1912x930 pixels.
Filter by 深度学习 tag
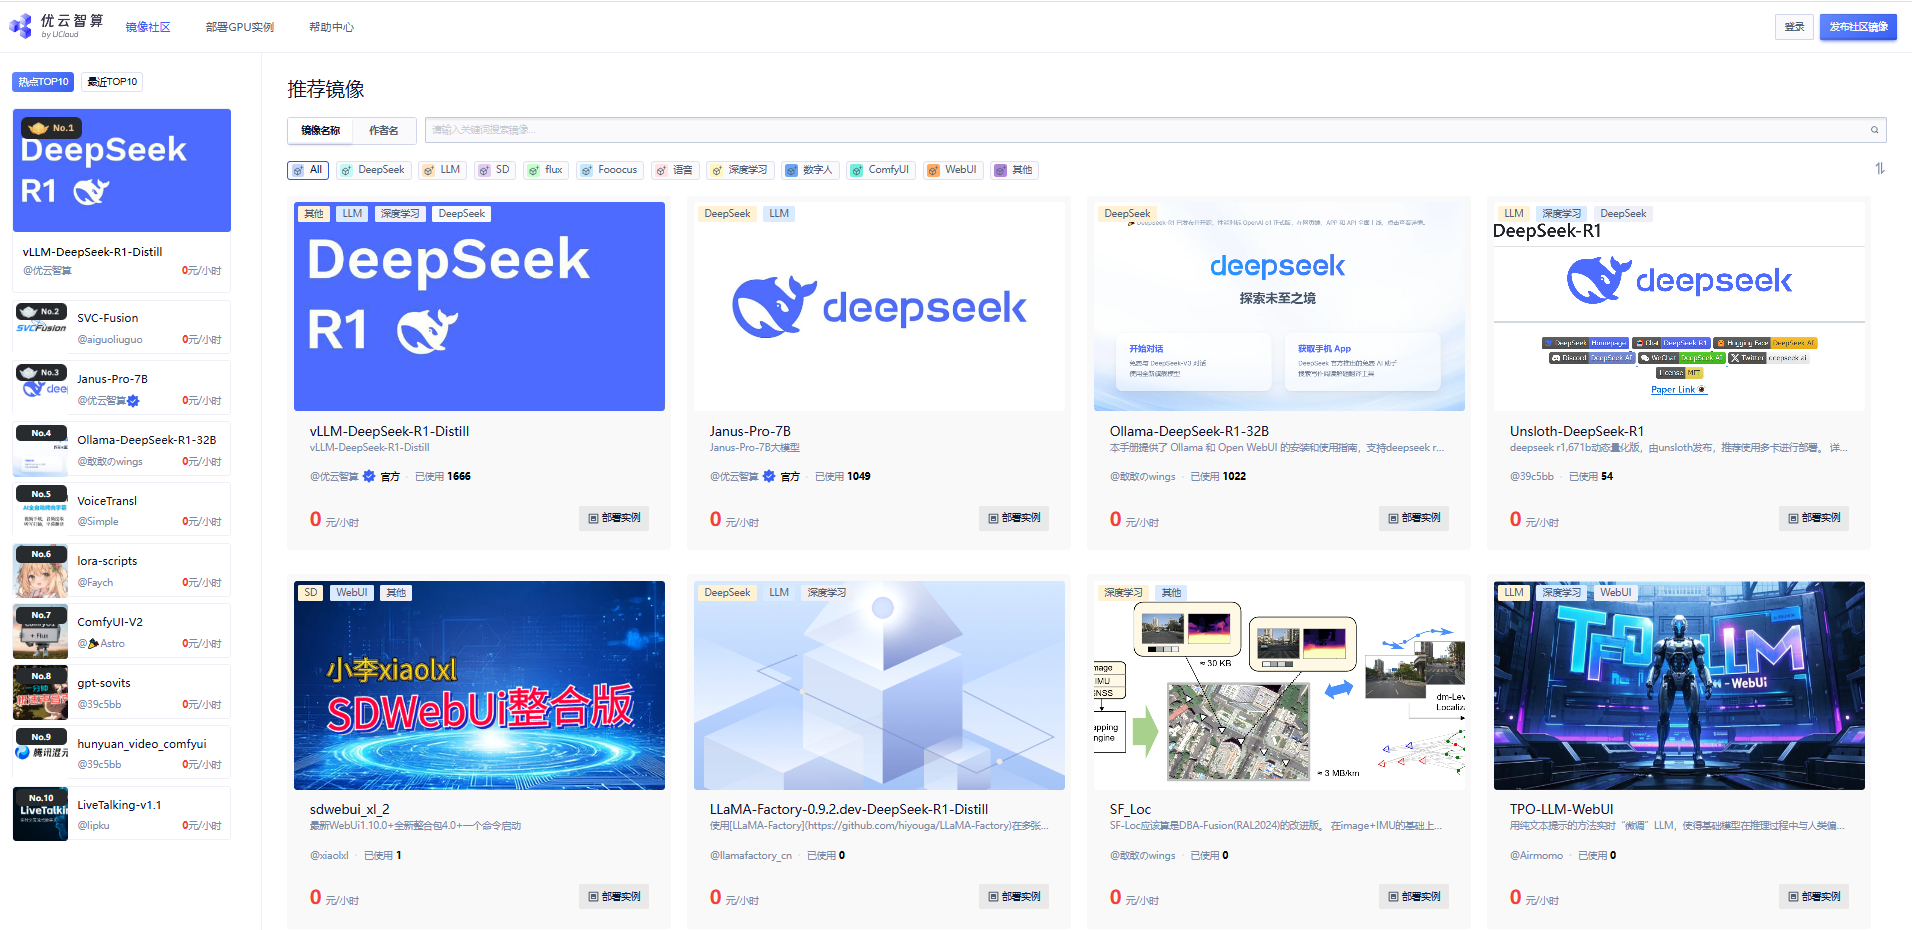click(740, 170)
